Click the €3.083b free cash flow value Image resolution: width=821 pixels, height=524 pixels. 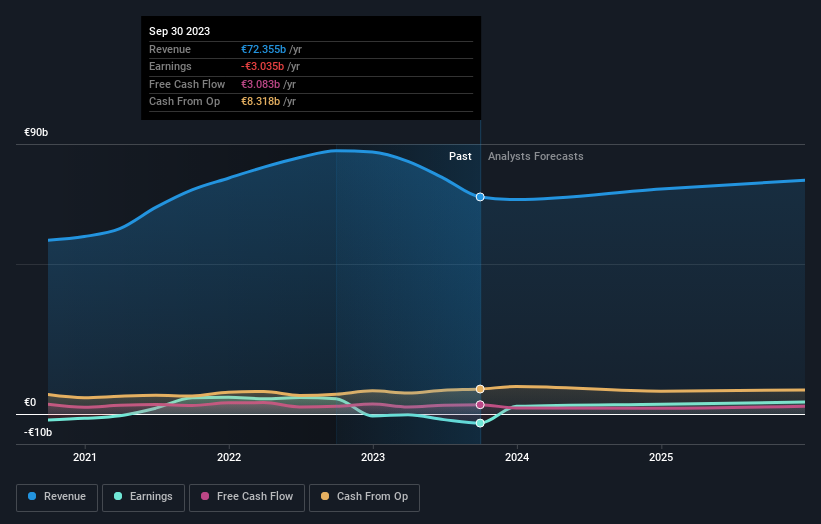(x=260, y=84)
